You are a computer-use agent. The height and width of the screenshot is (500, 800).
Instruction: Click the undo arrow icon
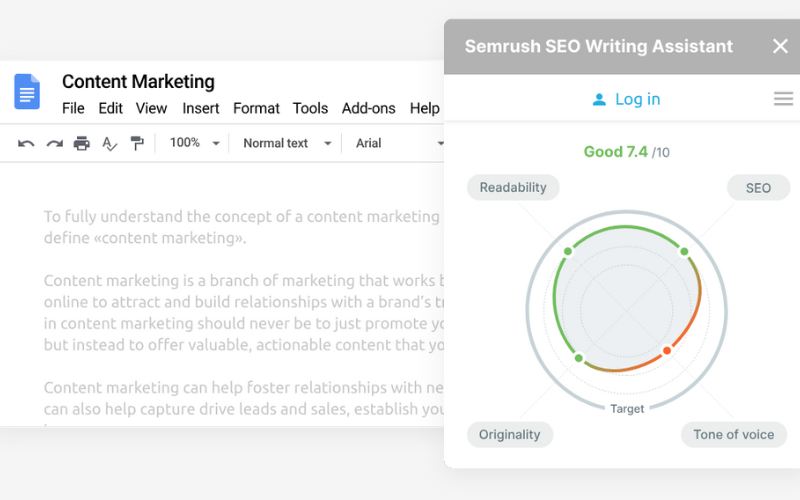coord(27,144)
